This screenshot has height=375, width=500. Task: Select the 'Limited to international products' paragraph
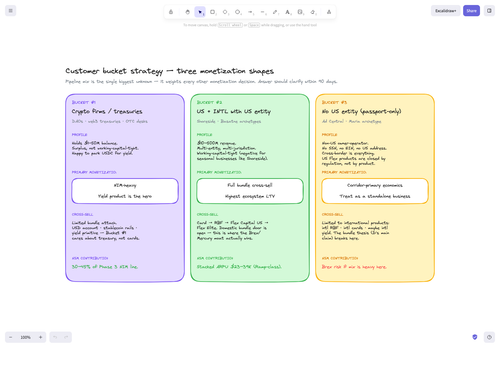point(355,230)
